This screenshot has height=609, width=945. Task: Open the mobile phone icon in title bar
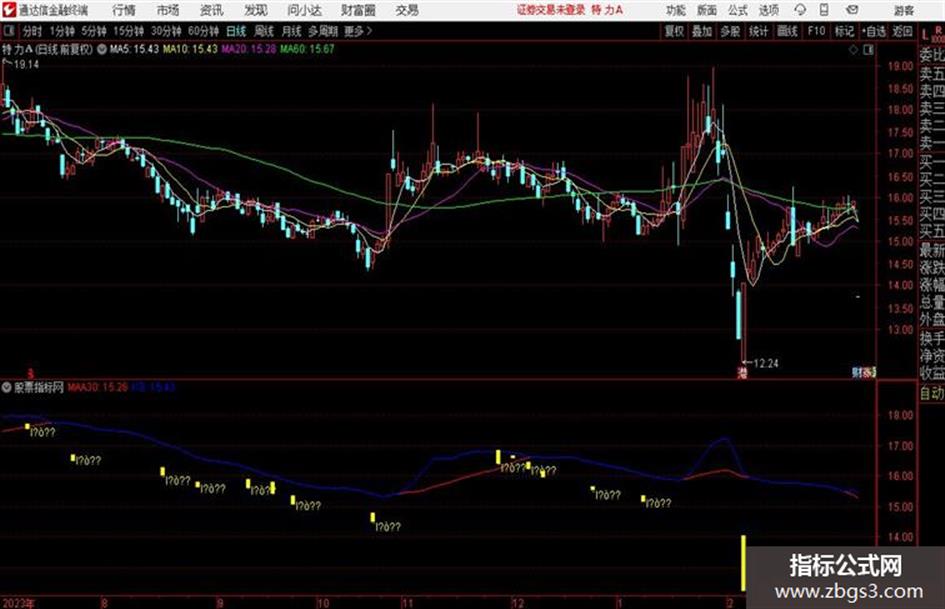(x=824, y=10)
